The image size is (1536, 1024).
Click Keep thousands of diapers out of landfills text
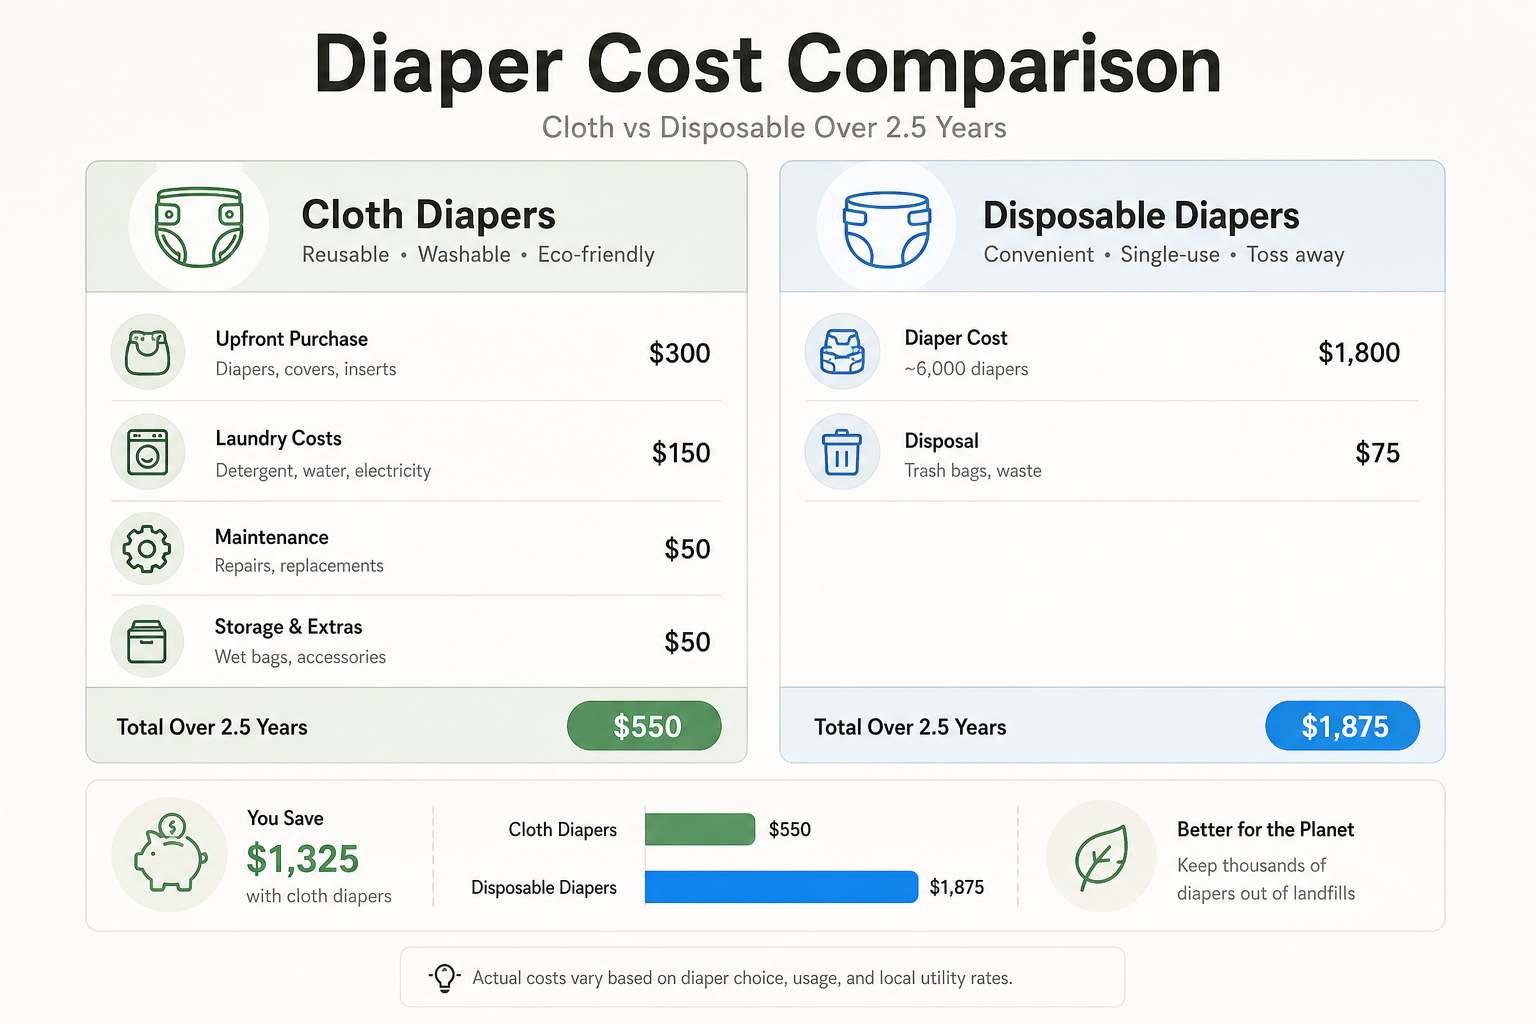click(1266, 879)
